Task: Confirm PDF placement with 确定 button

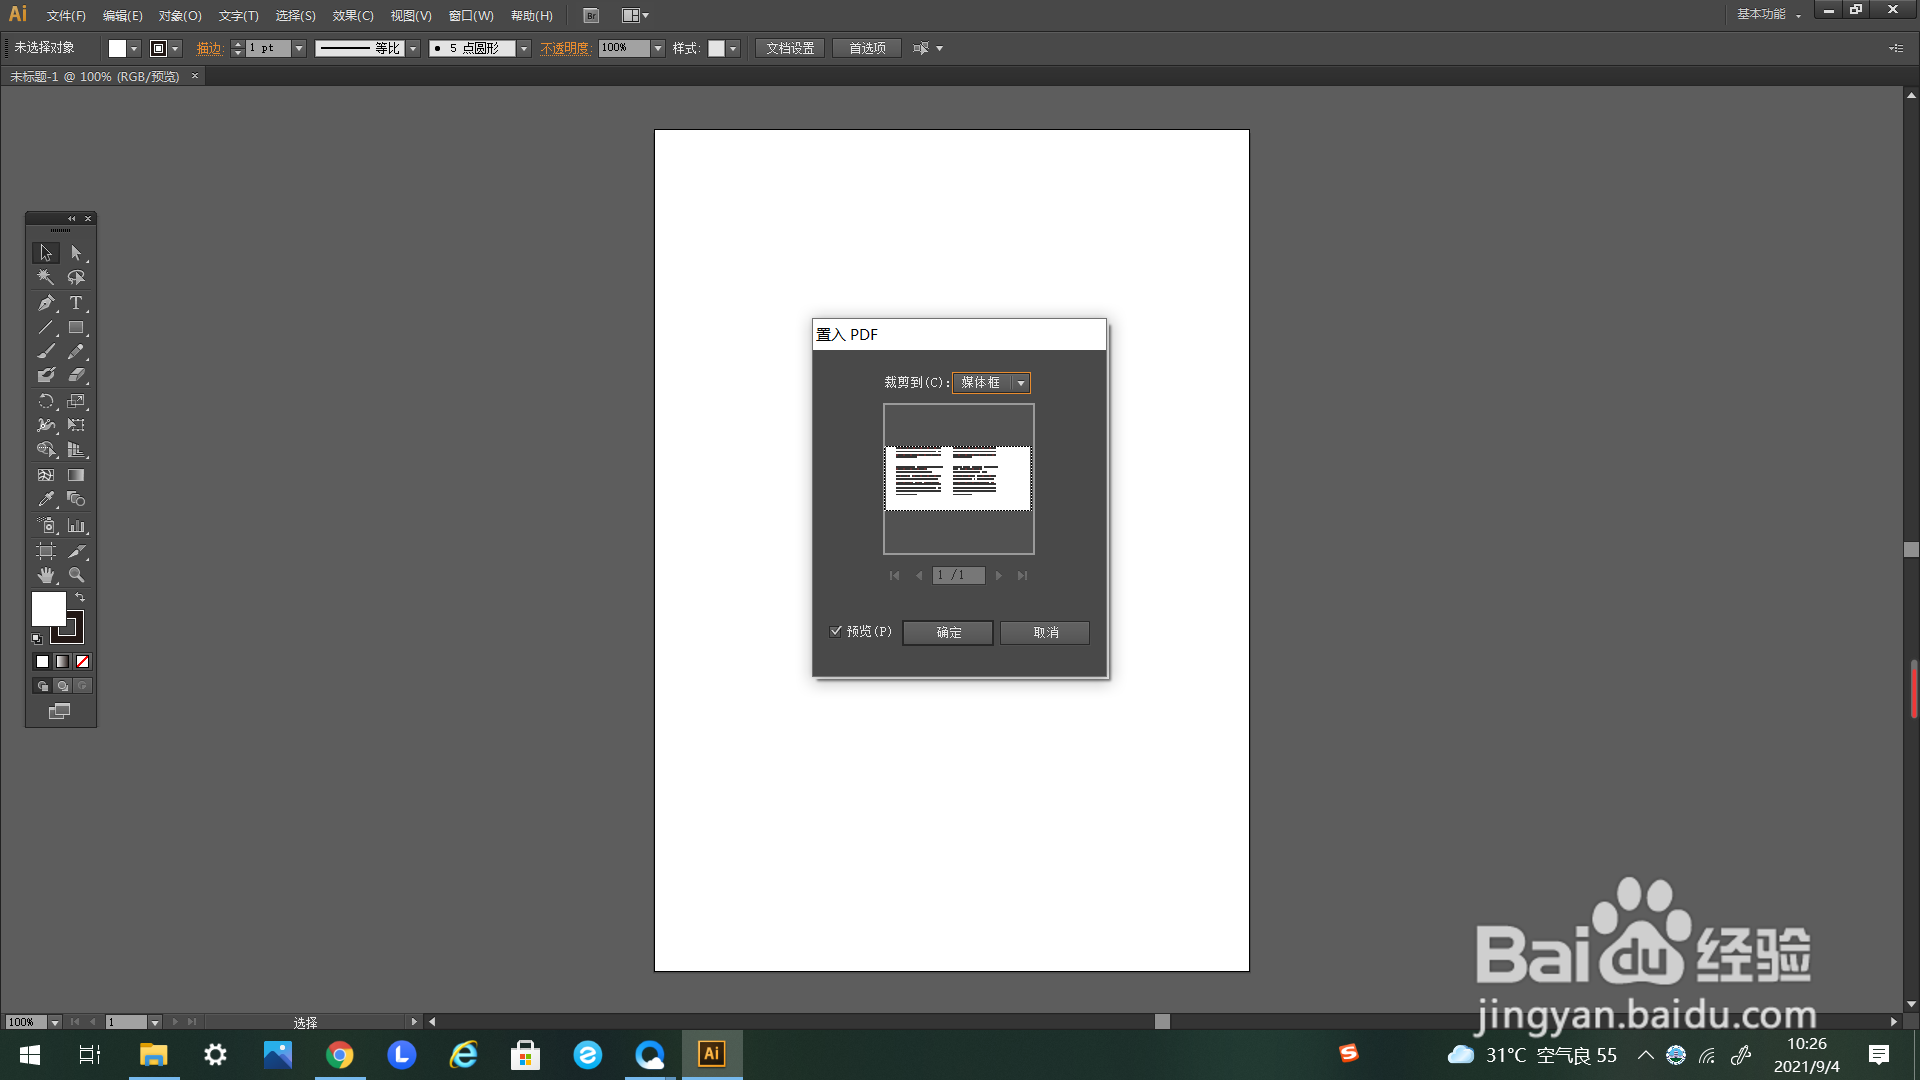Action: pyautogui.click(x=948, y=633)
